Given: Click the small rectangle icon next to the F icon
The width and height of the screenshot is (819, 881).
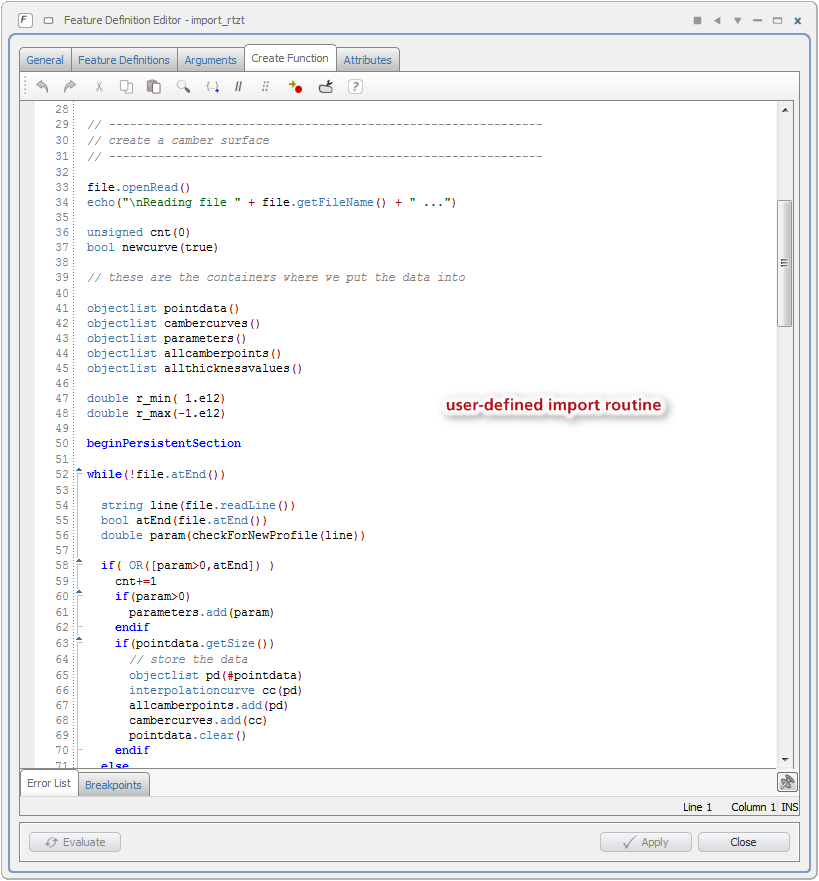Looking at the screenshot, I should point(49,20).
